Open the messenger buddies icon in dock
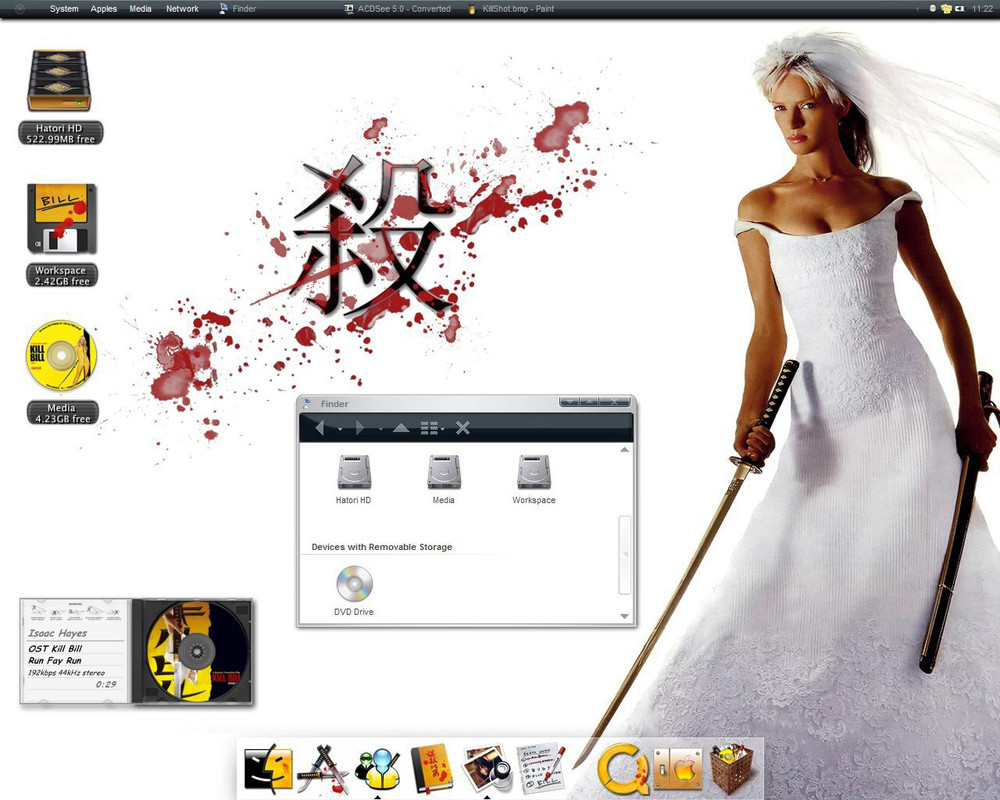1000x800 pixels. (378, 769)
